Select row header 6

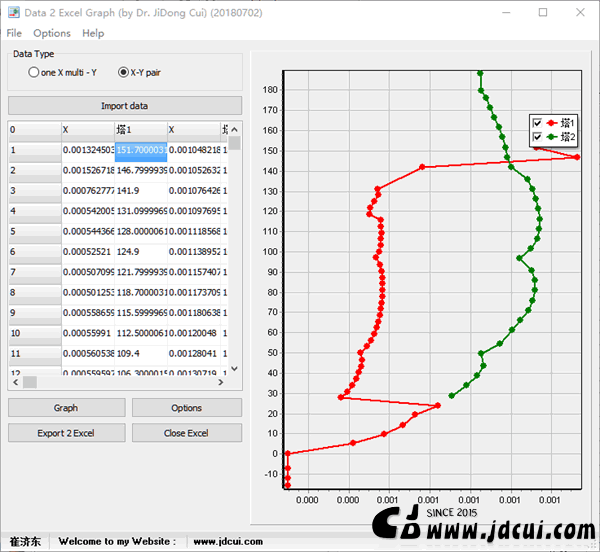point(35,252)
